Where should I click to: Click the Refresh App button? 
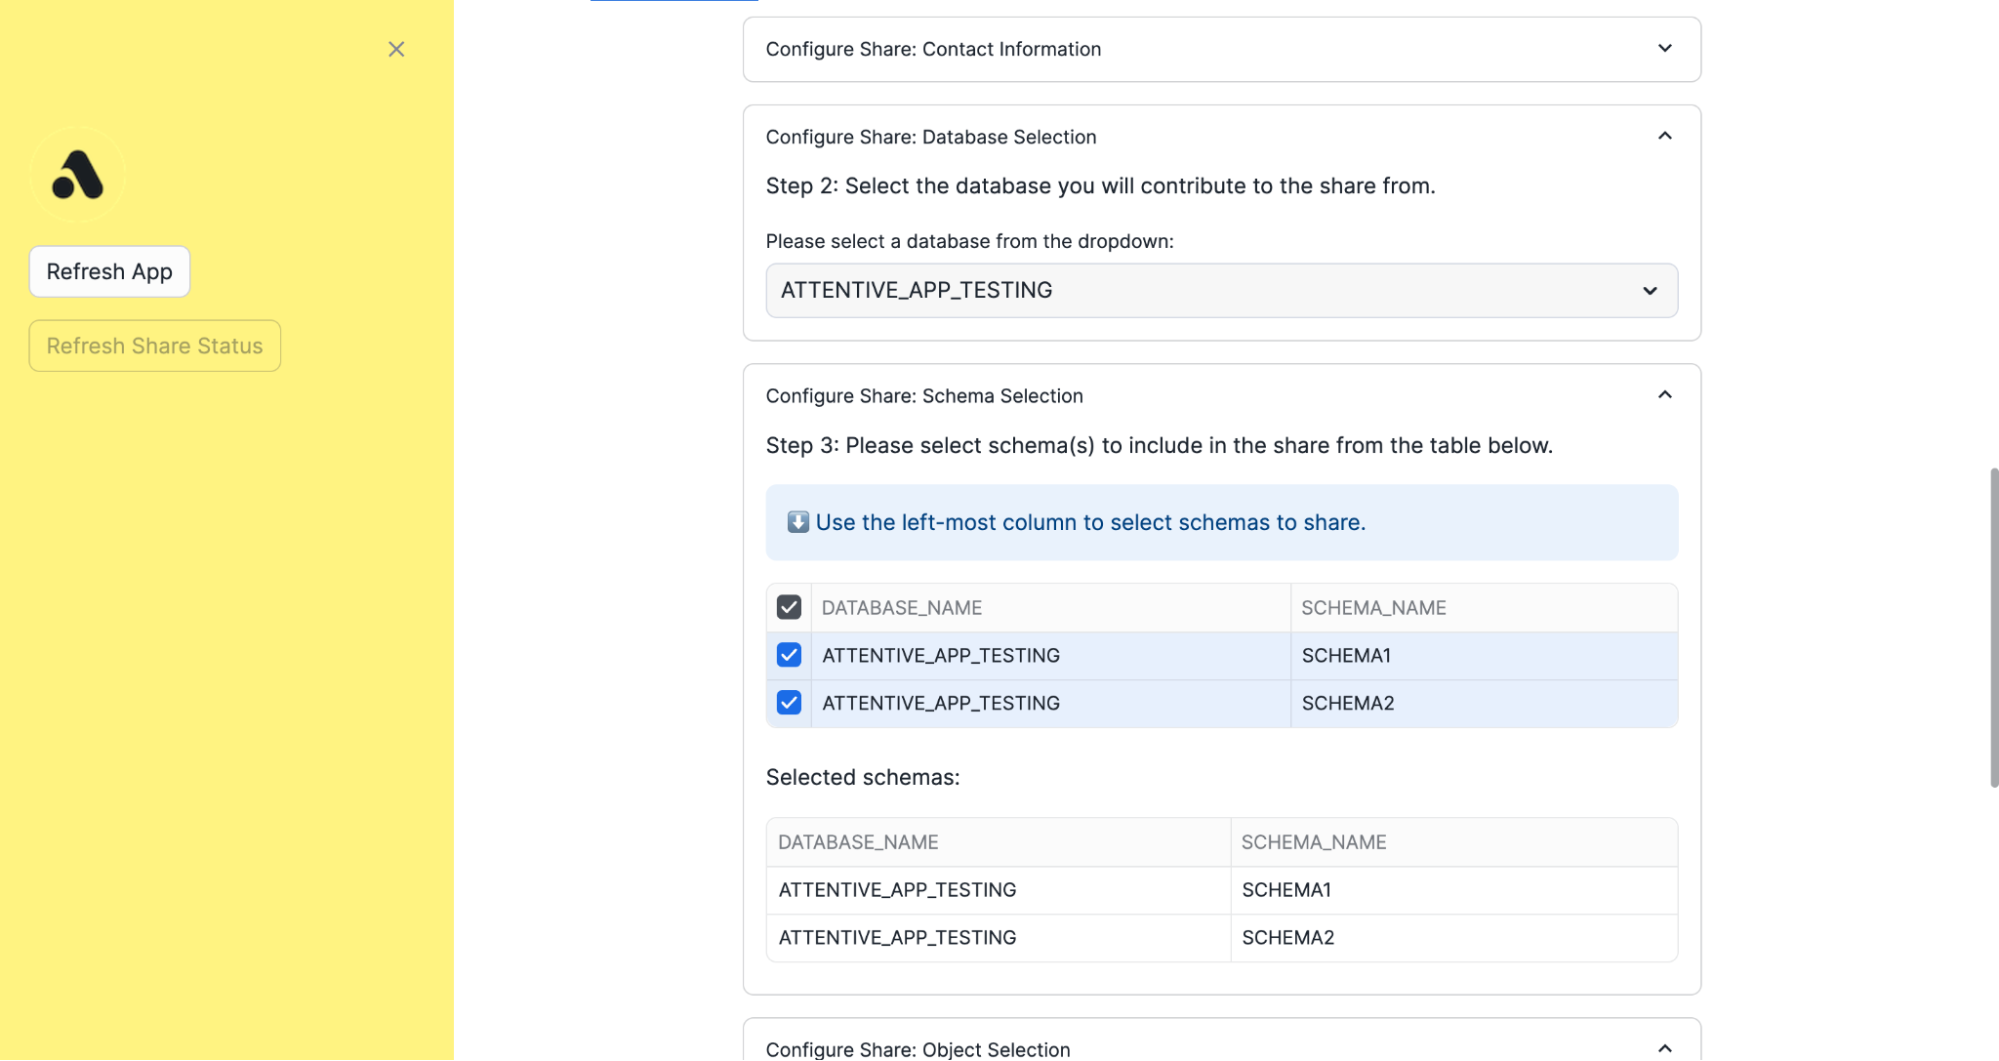109,271
